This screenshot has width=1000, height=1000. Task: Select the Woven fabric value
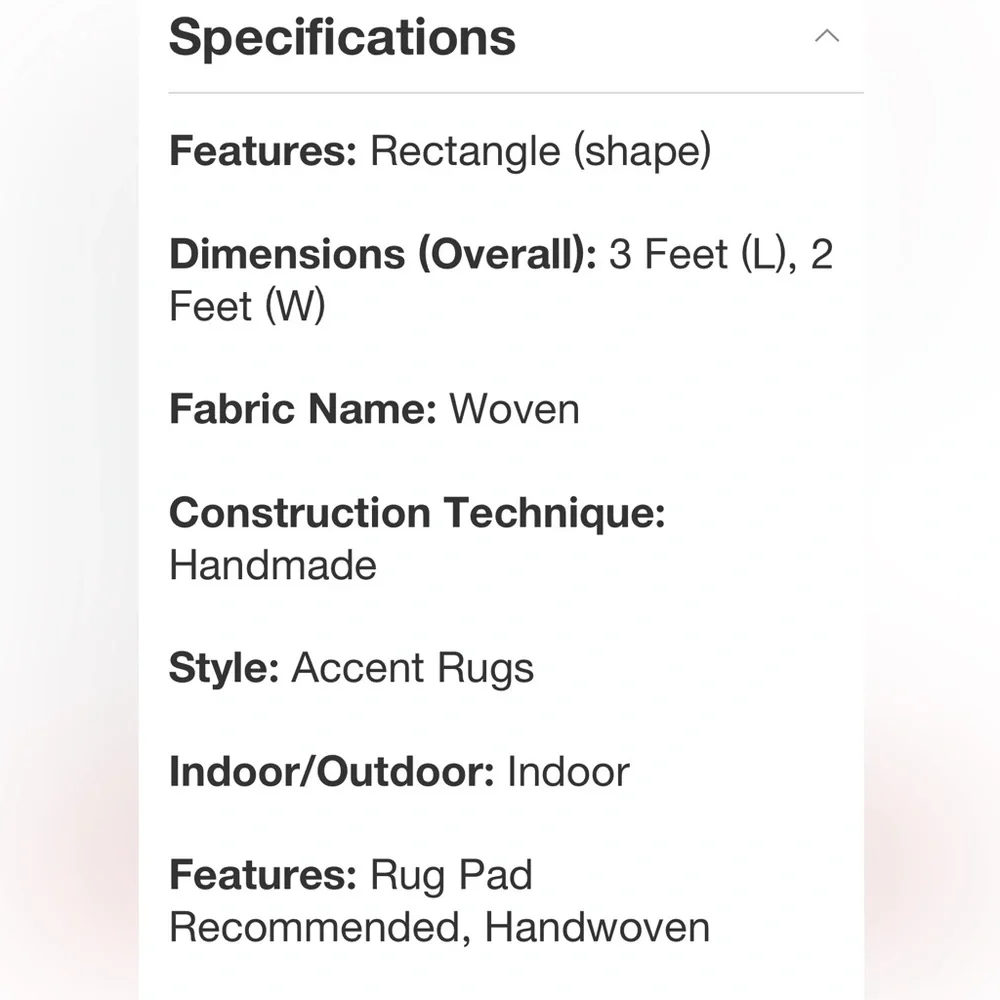[x=515, y=409]
